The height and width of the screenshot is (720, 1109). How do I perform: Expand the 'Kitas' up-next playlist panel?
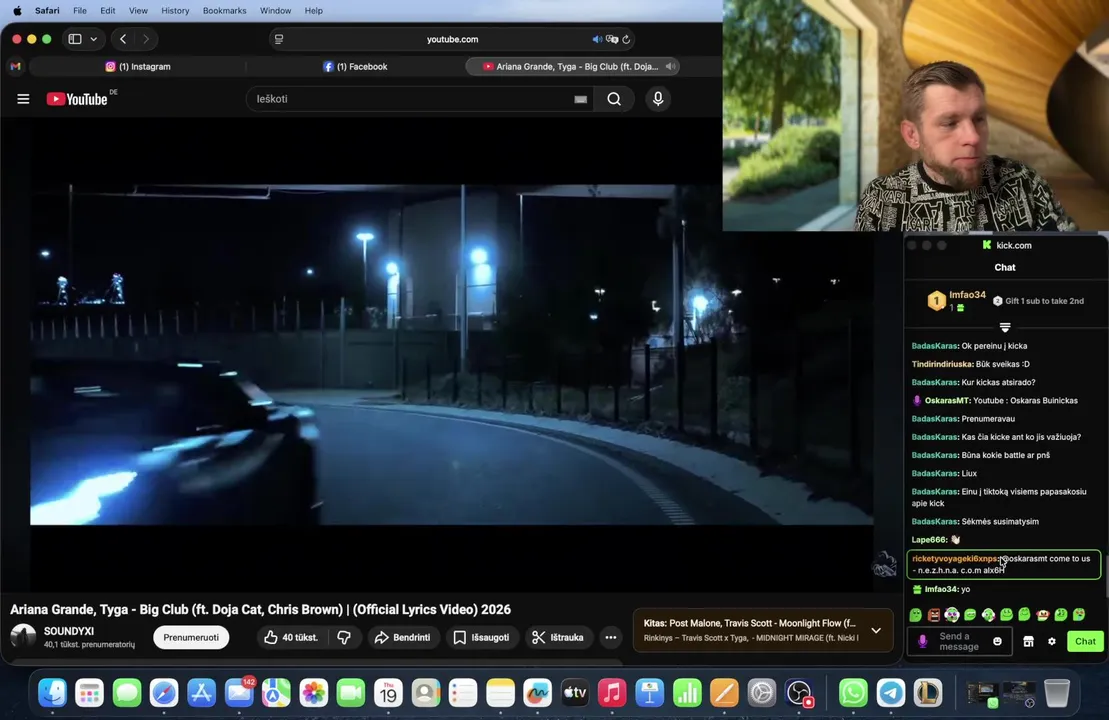(x=876, y=630)
